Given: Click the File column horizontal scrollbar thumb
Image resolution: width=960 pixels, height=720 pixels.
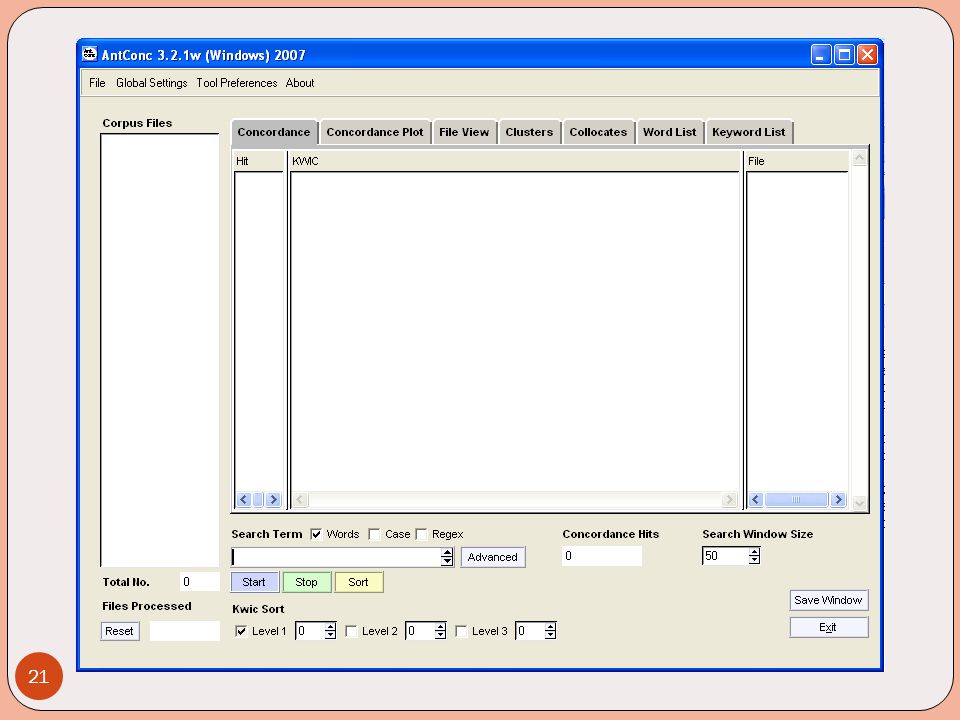Looking at the screenshot, I should (796, 500).
